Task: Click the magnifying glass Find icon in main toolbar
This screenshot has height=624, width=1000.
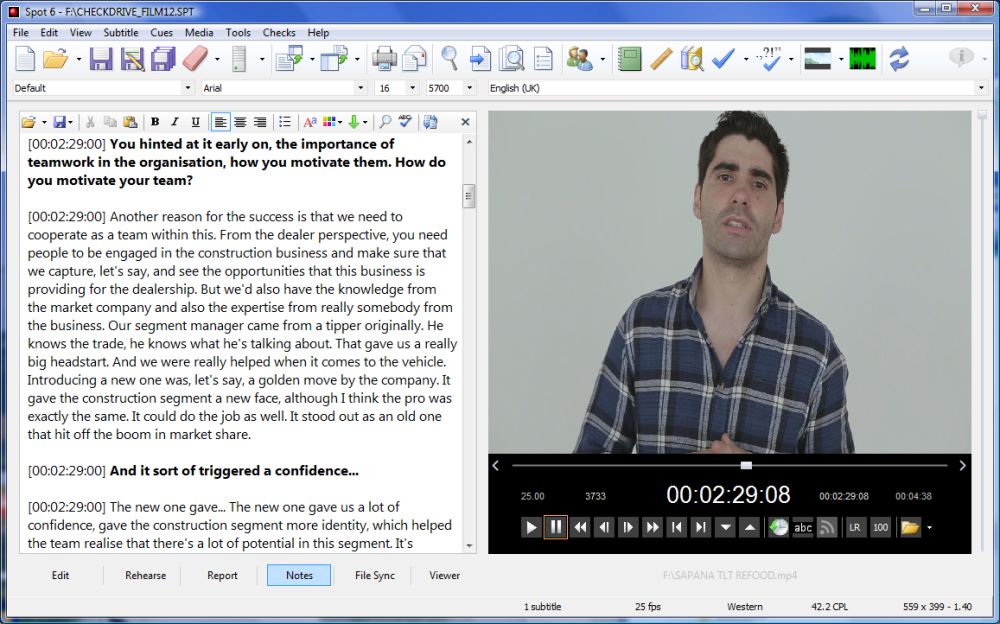Action: pos(449,59)
